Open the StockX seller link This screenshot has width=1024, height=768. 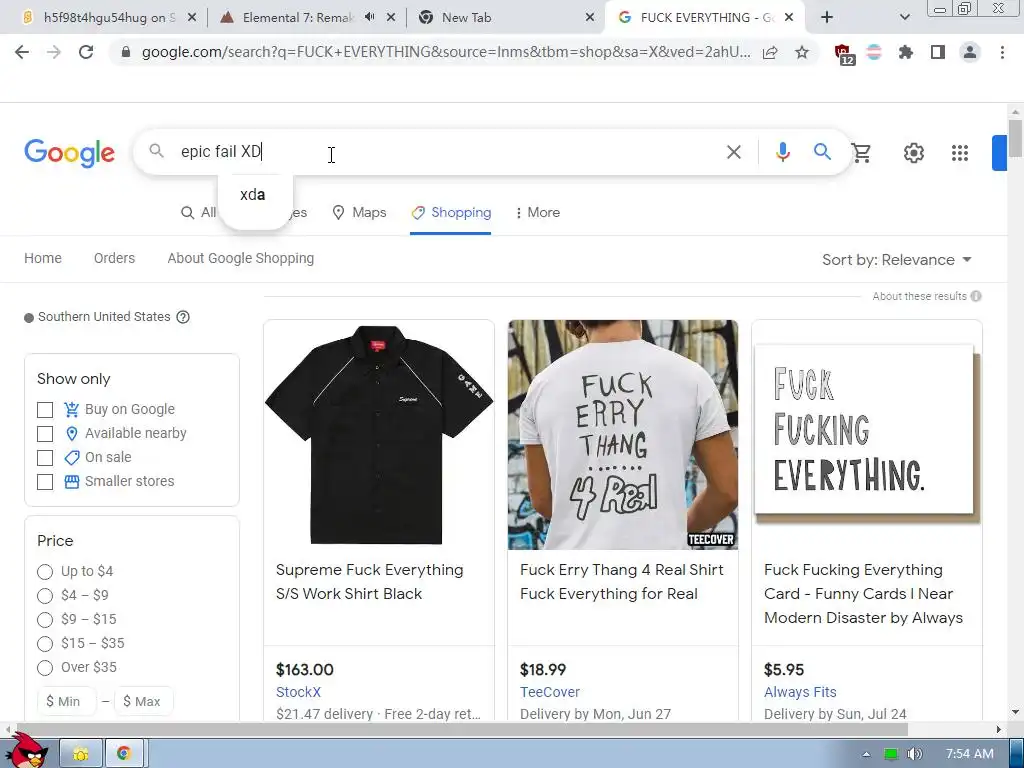[x=298, y=692]
